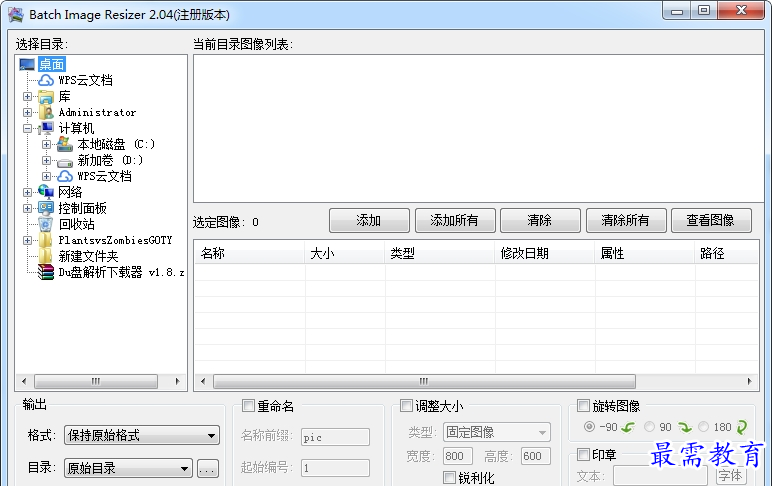Click the 起始编号 starting number field

[x=335, y=467]
